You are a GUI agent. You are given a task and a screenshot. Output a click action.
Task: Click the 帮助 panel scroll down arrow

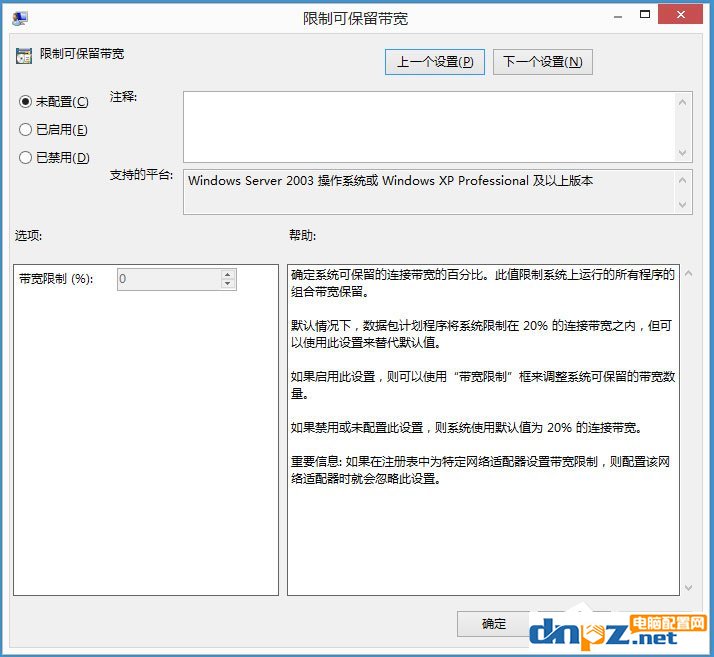click(688, 587)
